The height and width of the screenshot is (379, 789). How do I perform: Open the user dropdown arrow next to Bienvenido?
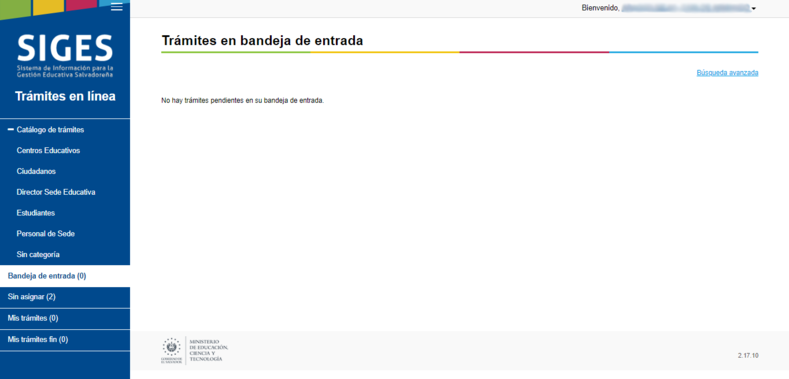pyautogui.click(x=753, y=9)
